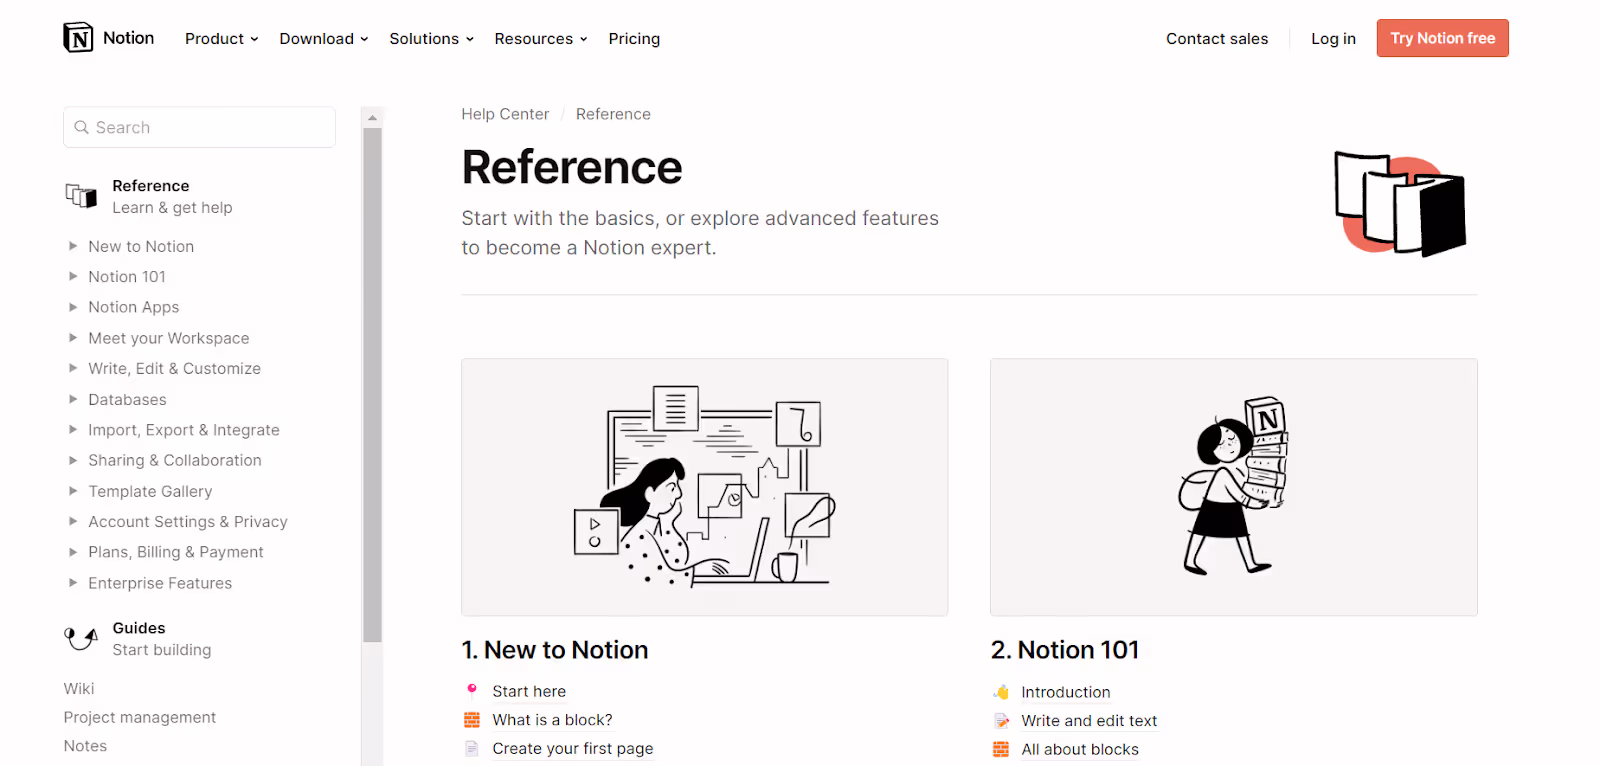Screen dimensions: 1600x766
Task: Click the pencil icon beside Write and edit text
Action: click(1001, 721)
